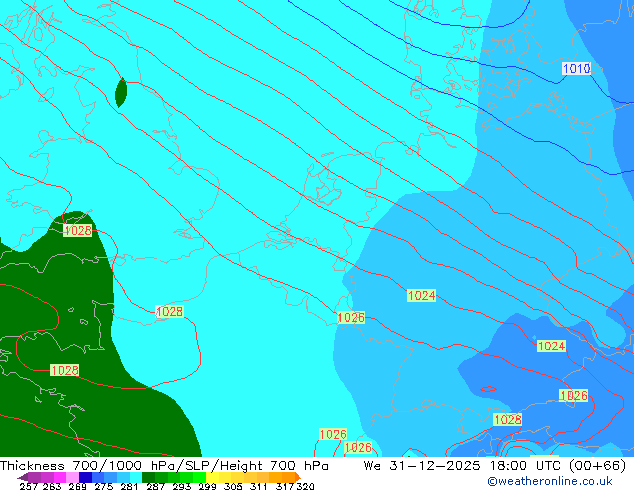Image resolution: width=634 pixels, height=490 pixels.
Task: Click the bright green legend swatch before the yellows
Action: tap(199, 477)
